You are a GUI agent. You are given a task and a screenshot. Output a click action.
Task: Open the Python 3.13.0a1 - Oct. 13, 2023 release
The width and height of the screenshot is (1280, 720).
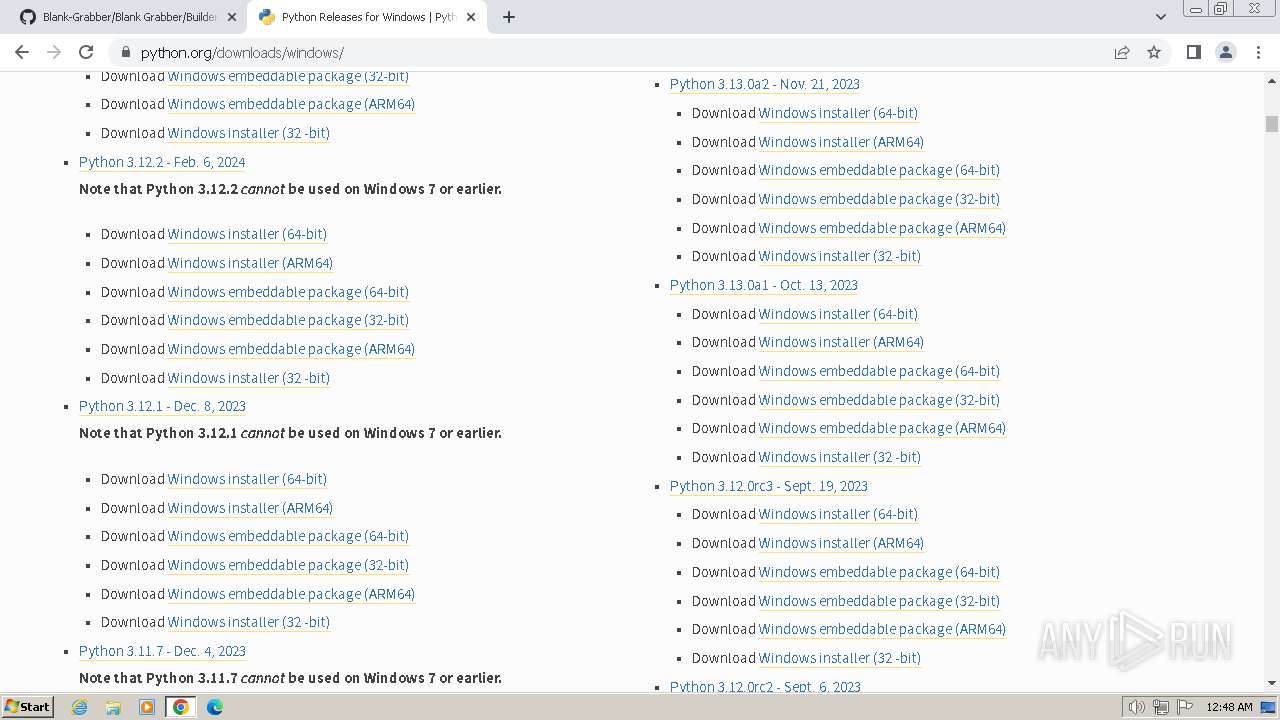(764, 285)
